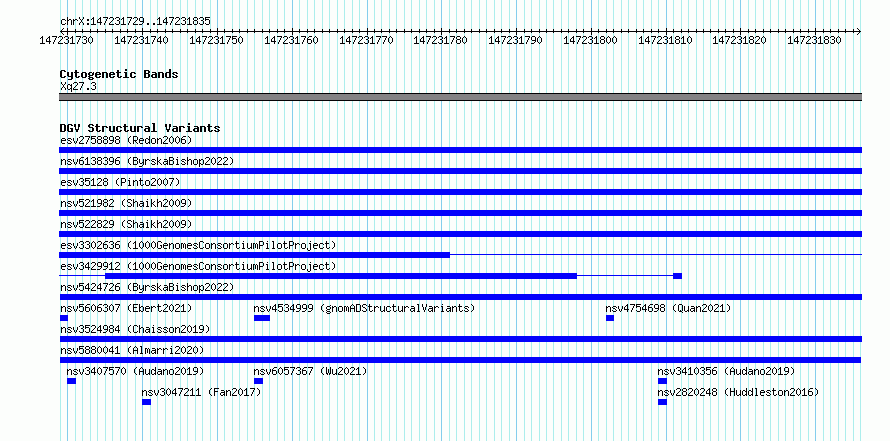The width and height of the screenshot is (890, 441).
Task: Click the full-width bar under esv2758898
Action: (460, 150)
